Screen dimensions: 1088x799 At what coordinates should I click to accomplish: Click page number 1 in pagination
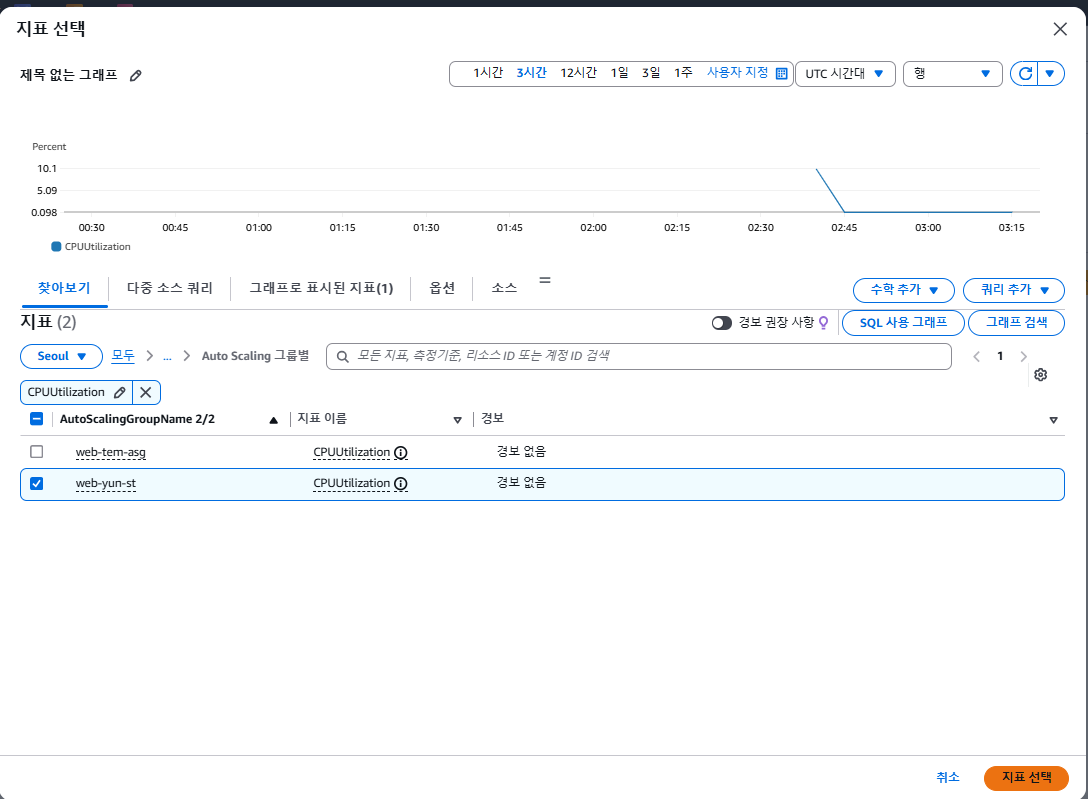[x=1000, y=356]
